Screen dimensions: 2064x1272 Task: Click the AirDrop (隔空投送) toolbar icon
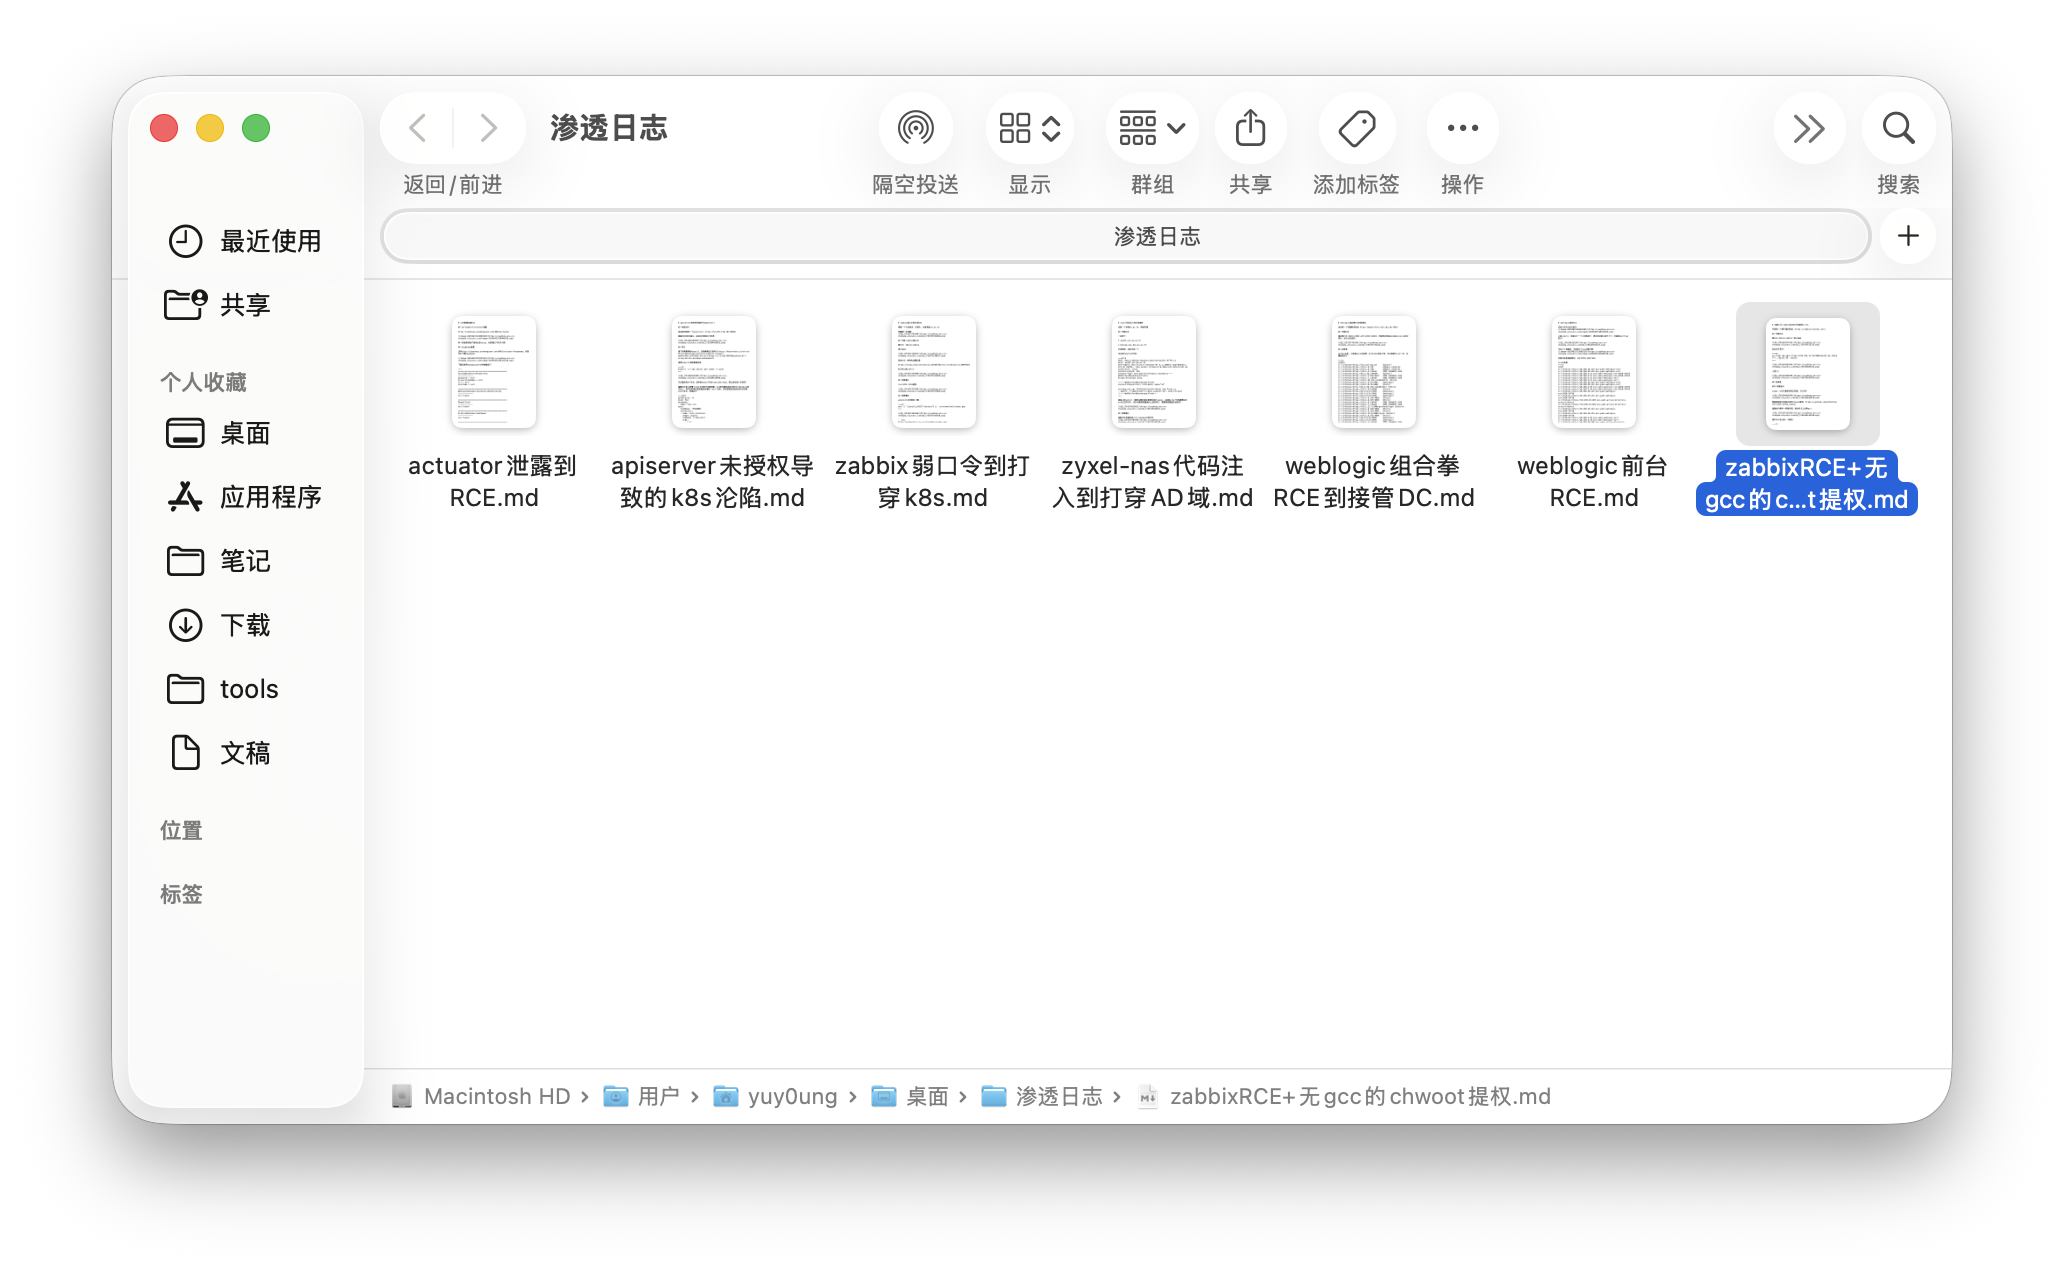click(x=915, y=128)
